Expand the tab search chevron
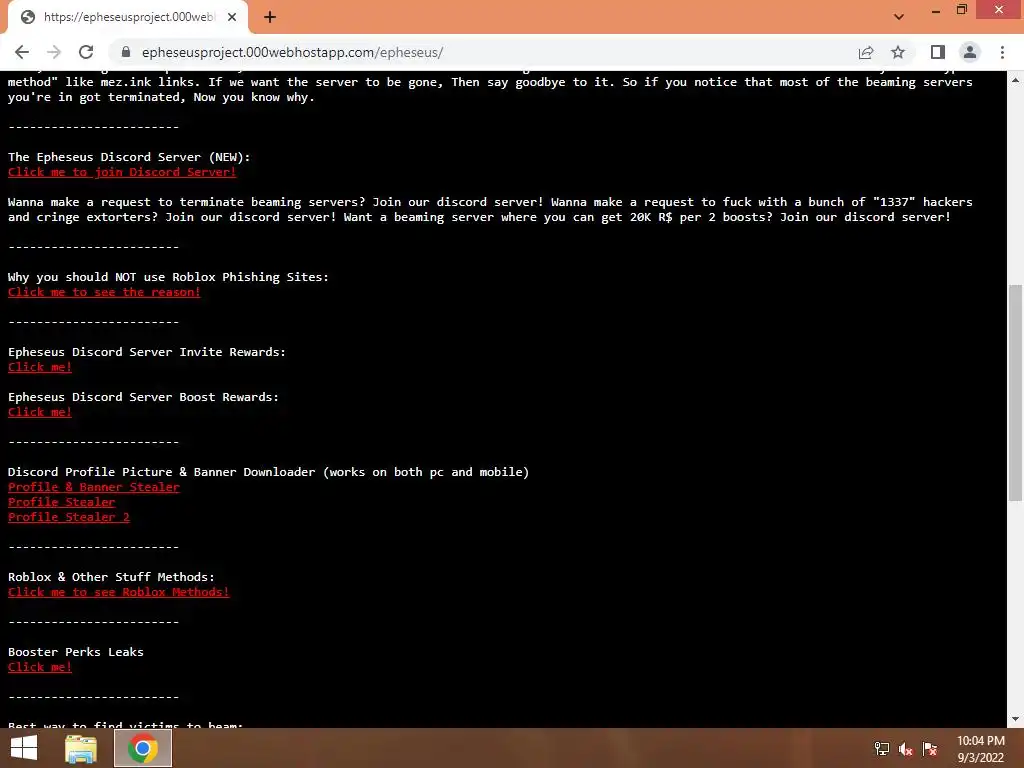The image size is (1024, 768). coord(899,16)
